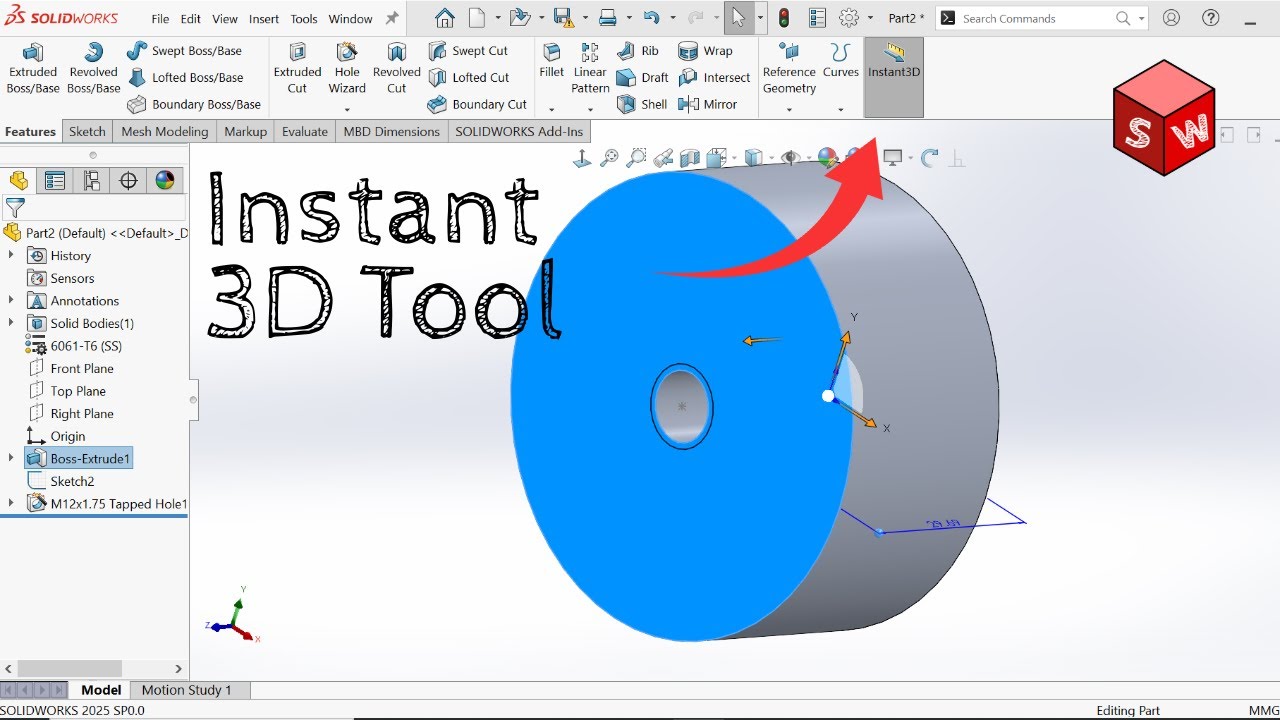
Task: Select the Mirror tool
Action: tap(707, 104)
